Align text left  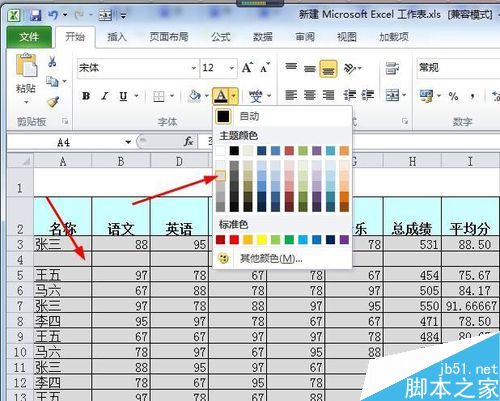coord(291,96)
